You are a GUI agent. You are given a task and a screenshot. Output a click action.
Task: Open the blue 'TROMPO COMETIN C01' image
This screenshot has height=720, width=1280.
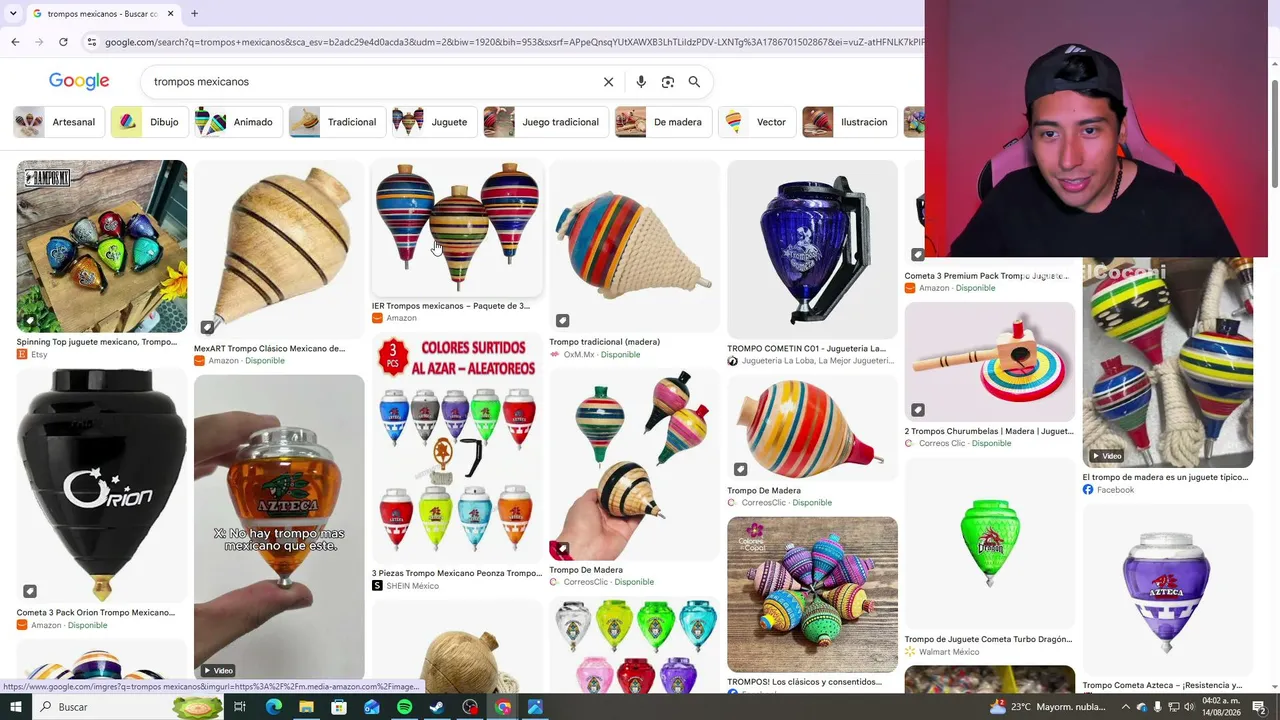[812, 250]
